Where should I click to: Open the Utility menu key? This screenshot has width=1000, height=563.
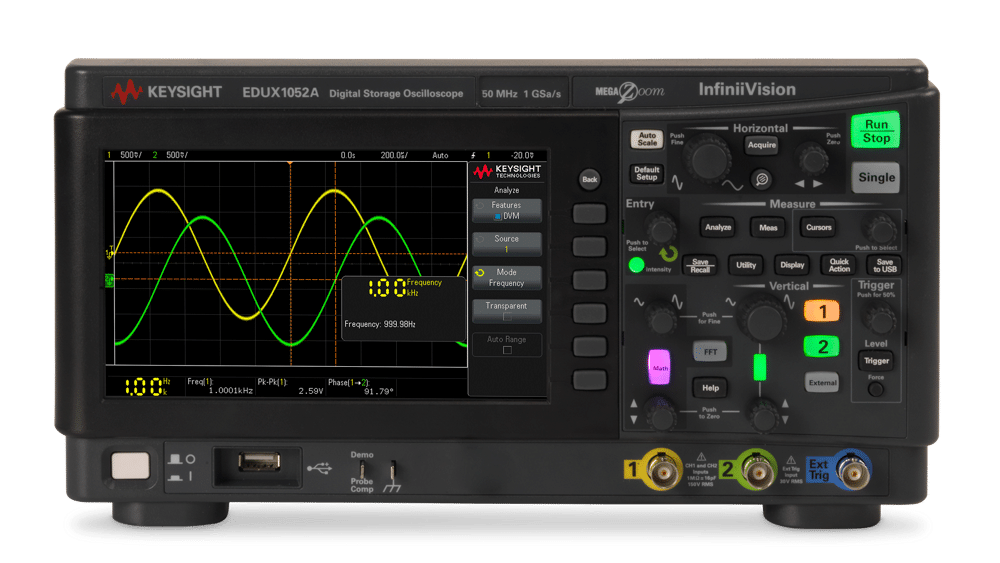(746, 265)
